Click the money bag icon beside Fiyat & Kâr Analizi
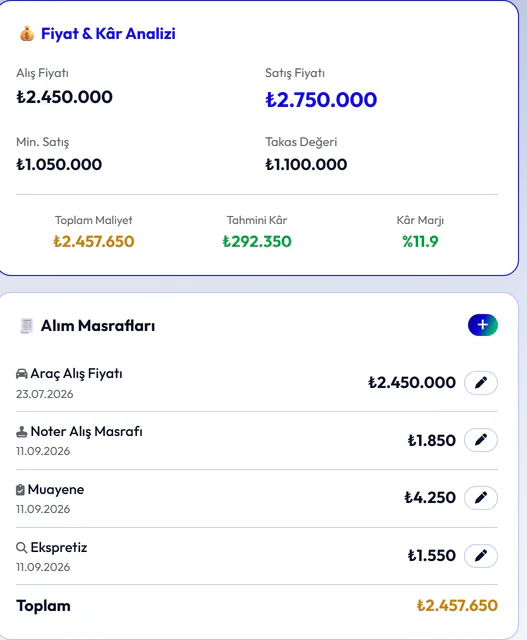The height and width of the screenshot is (640, 527). pos(27,34)
